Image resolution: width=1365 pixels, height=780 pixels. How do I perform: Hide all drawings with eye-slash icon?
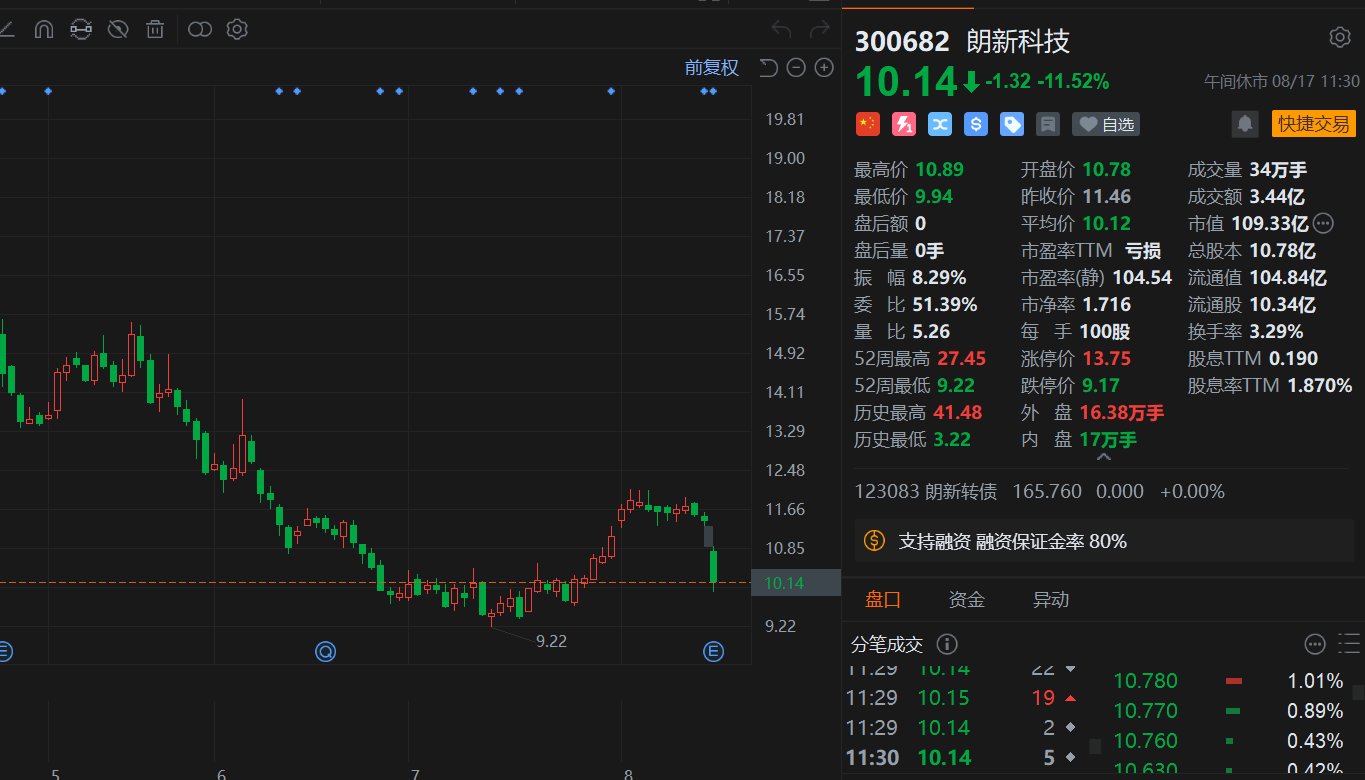pos(118,29)
